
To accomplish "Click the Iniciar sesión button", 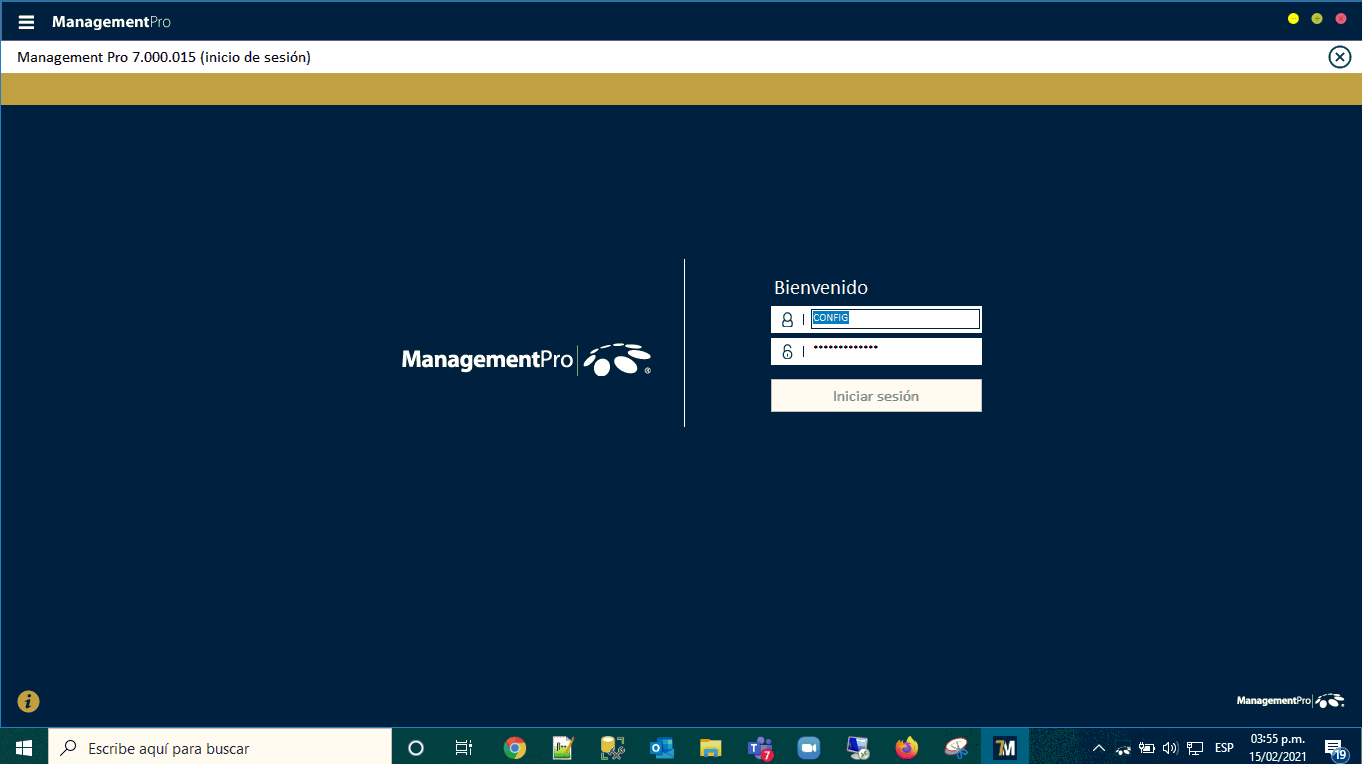I will tap(876, 396).
